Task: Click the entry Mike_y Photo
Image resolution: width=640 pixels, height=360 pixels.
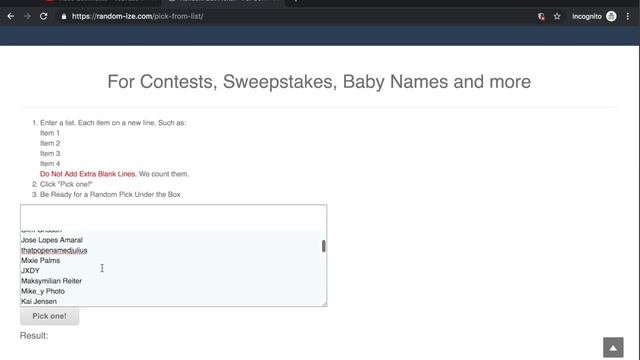Action: pyautogui.click(x=43, y=291)
